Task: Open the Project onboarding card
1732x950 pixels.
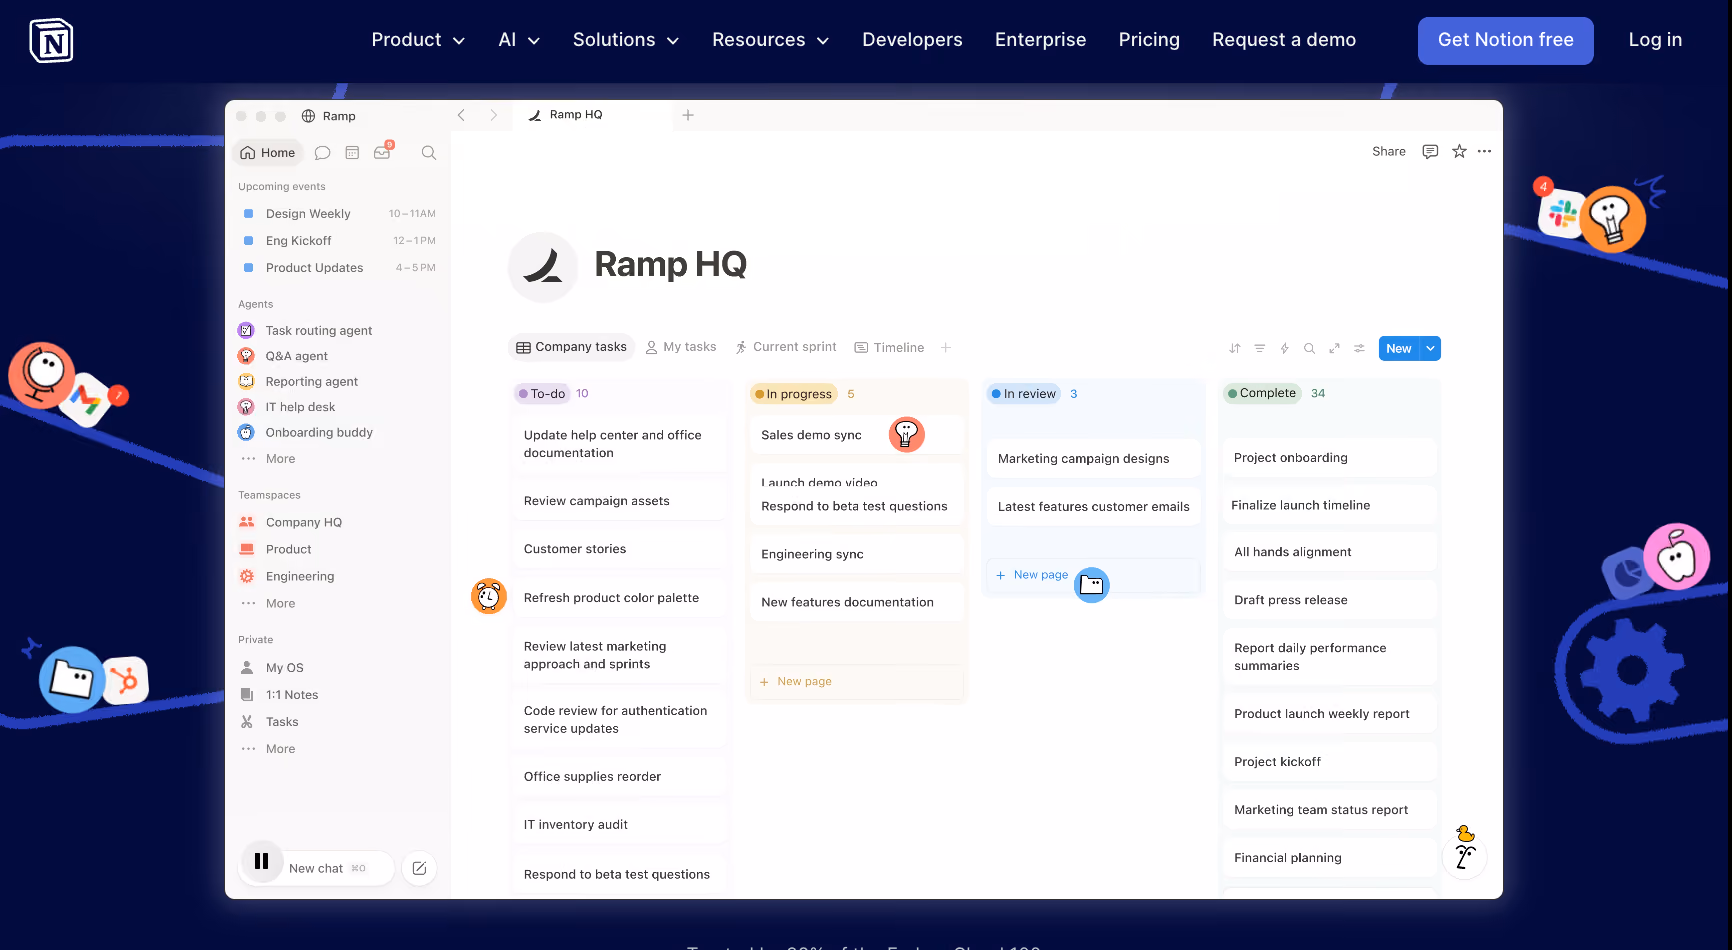Action: 1329,458
